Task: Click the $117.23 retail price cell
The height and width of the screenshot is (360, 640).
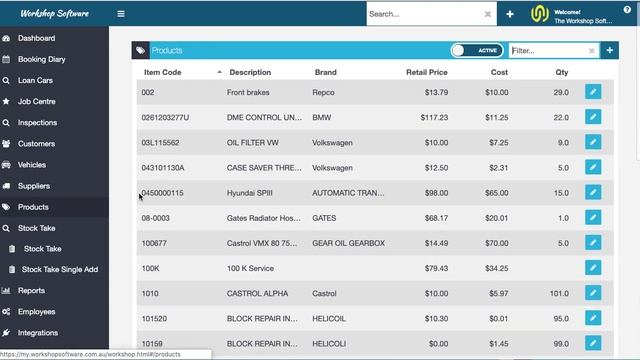Action: 434,118
